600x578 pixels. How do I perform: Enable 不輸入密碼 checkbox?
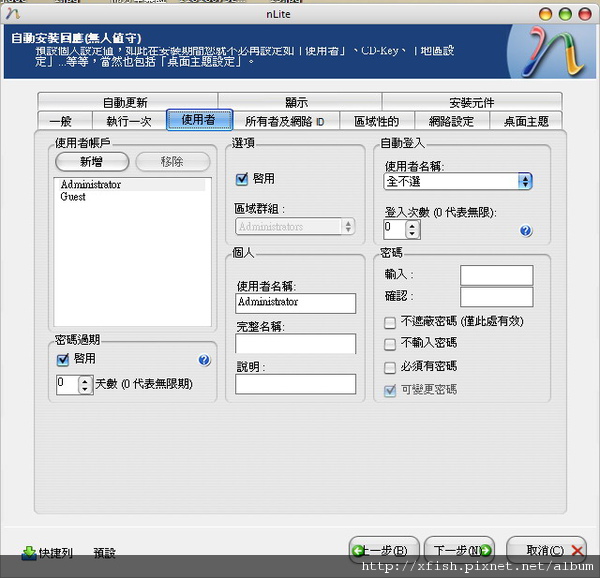(x=390, y=344)
